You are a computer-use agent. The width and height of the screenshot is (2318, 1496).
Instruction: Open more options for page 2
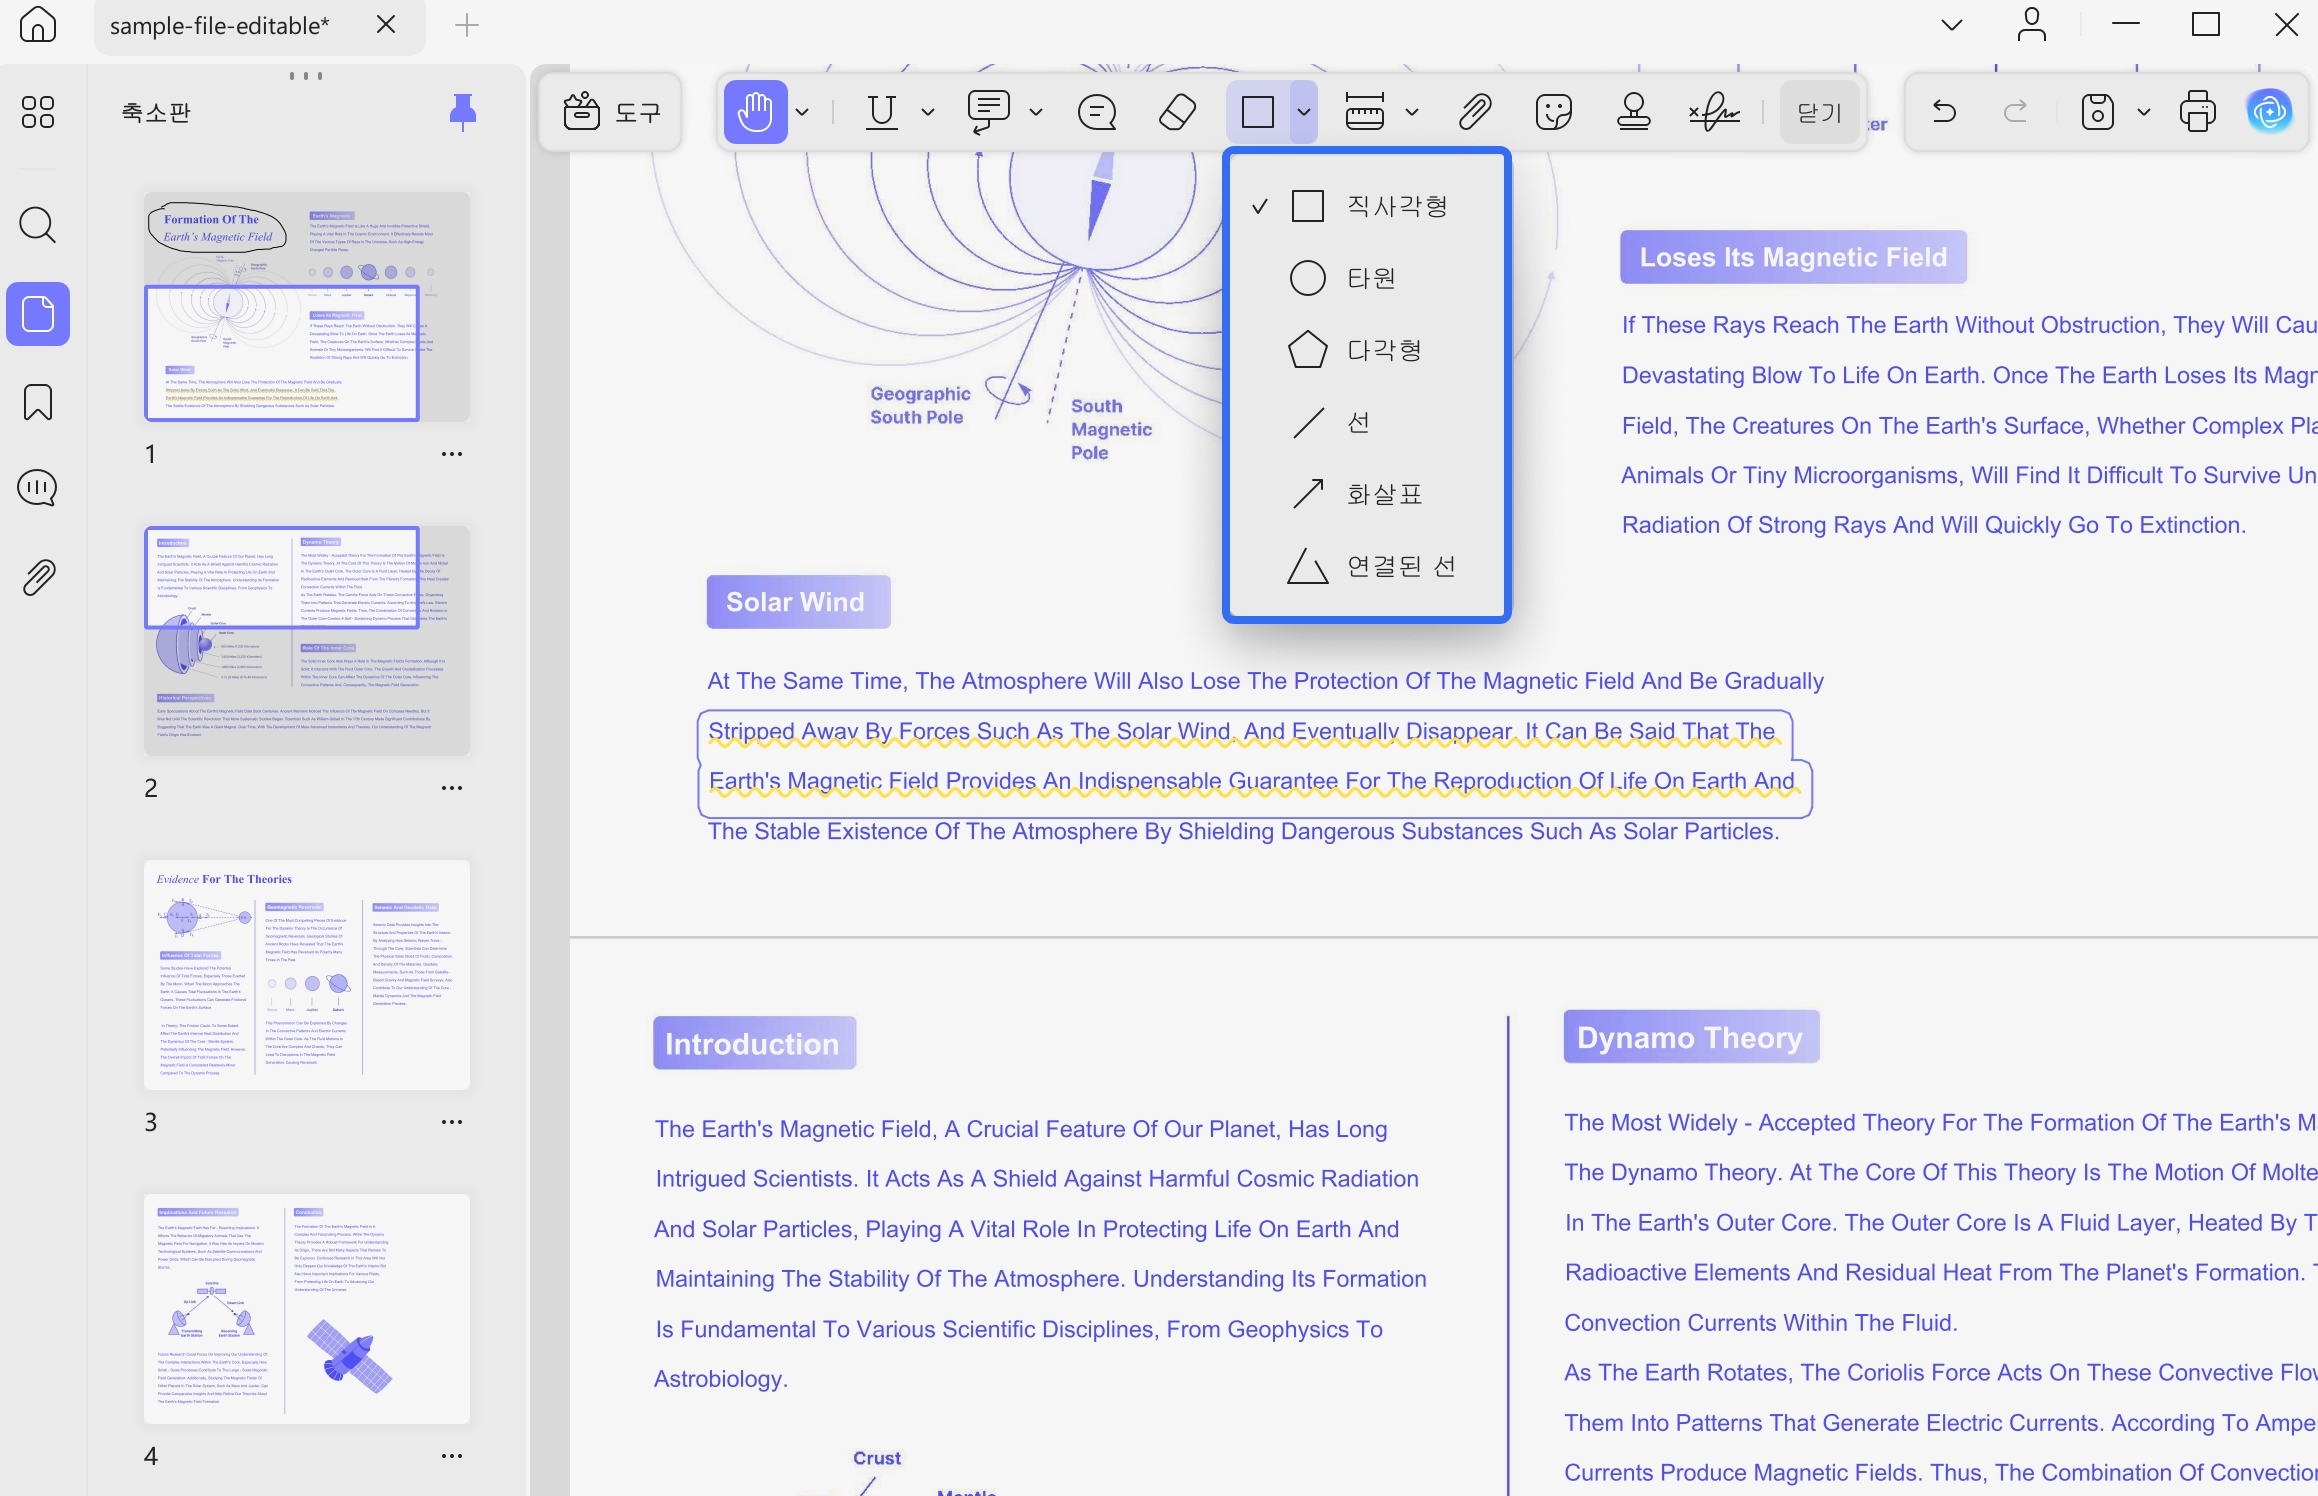pyautogui.click(x=452, y=788)
